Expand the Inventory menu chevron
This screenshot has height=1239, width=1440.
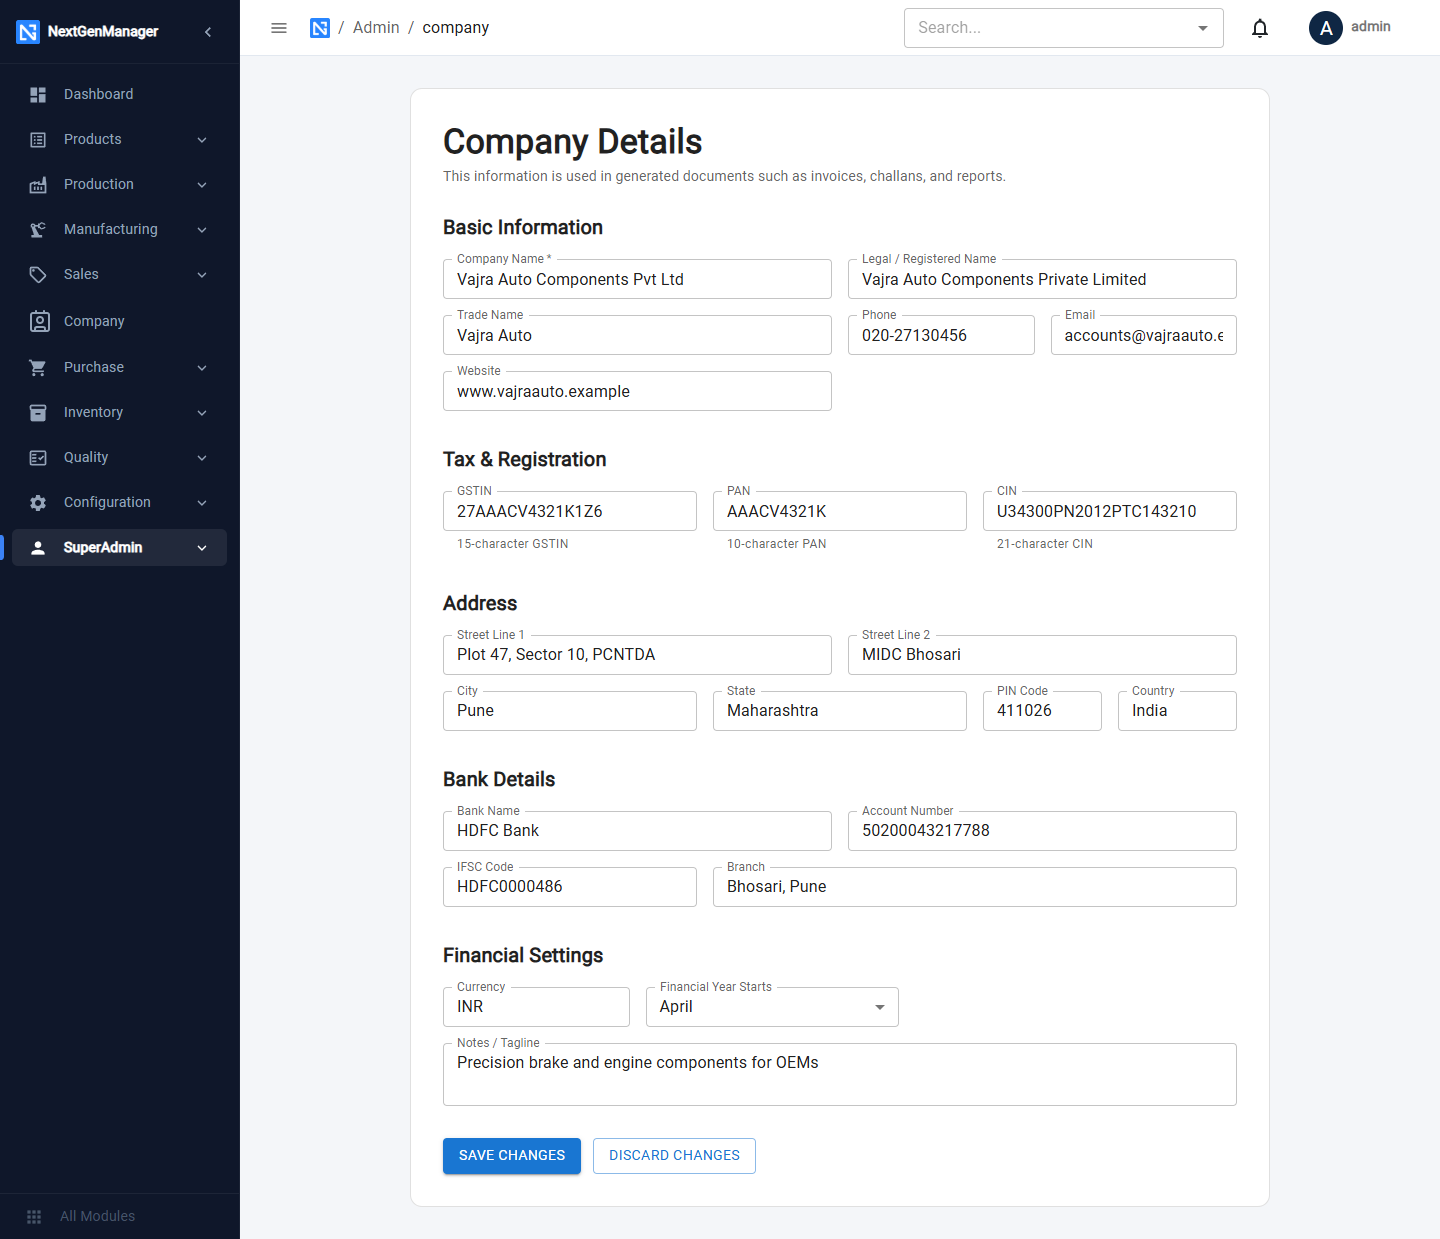tap(202, 413)
